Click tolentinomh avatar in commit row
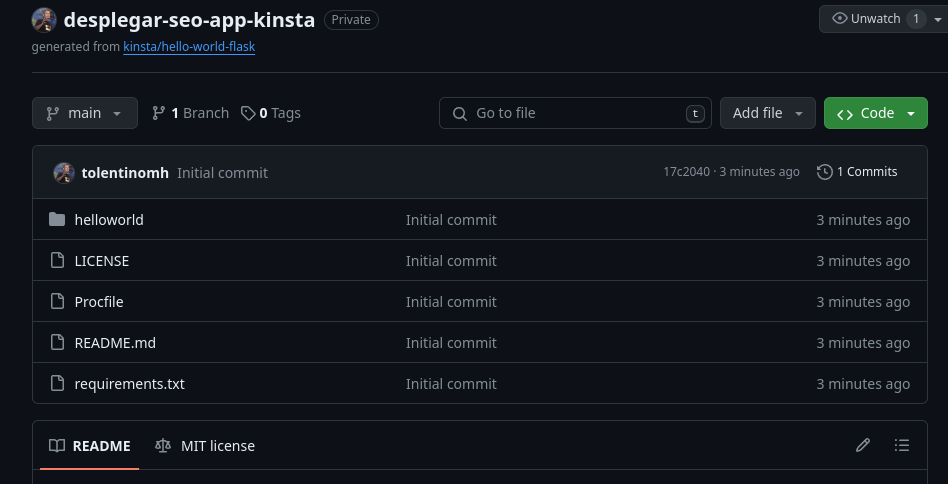Viewport: 948px width, 484px height. 64,173
